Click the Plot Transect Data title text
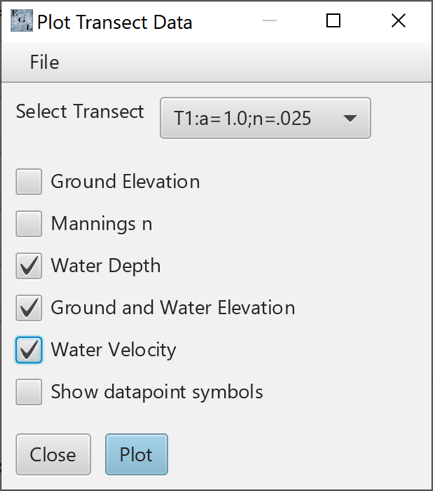 (x=115, y=22)
